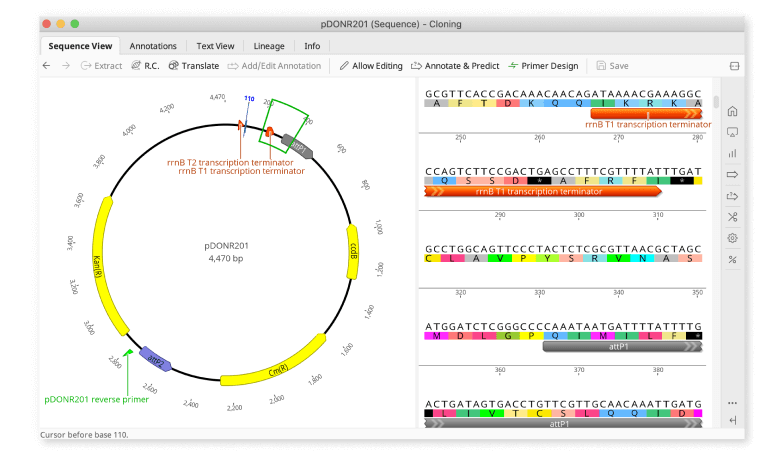
Task: Open the Lineage tab
Action: (268, 46)
